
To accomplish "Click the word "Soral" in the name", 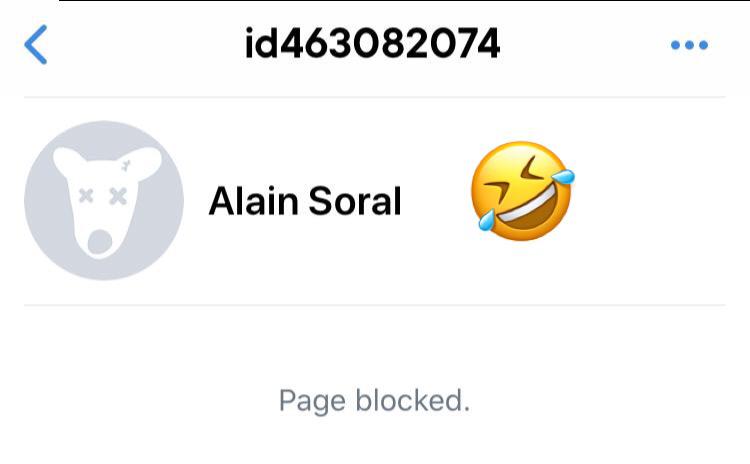I will (355, 201).
